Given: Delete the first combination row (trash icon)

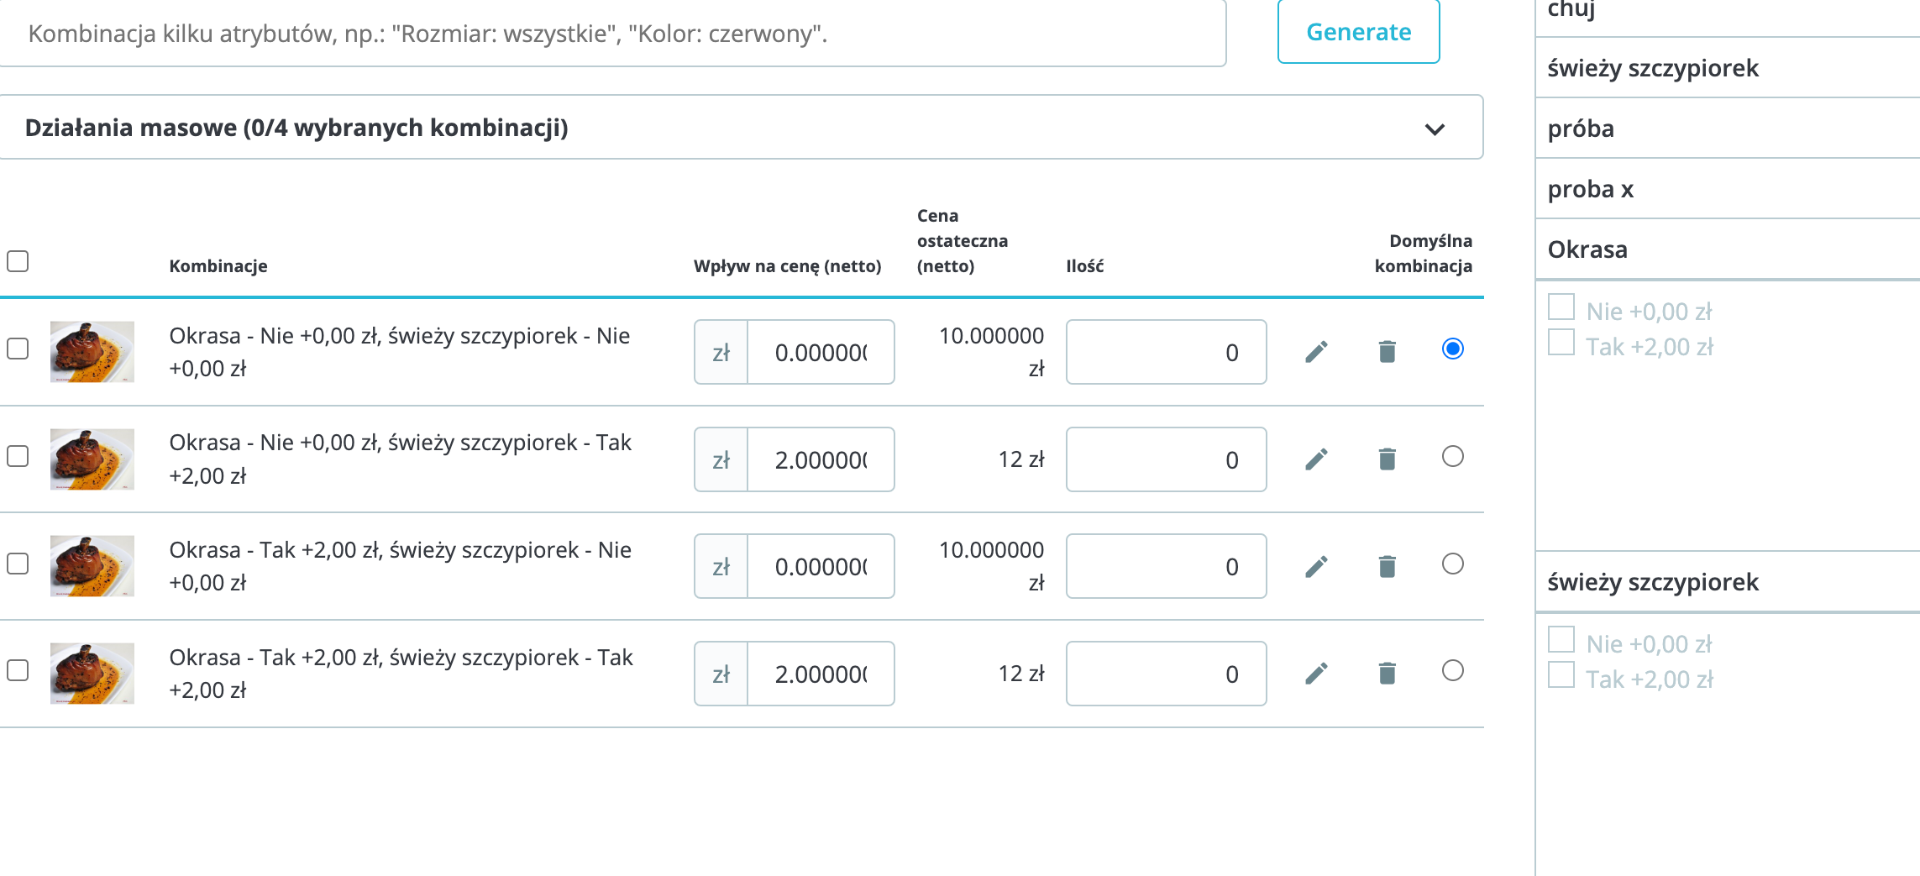Looking at the screenshot, I should pyautogui.click(x=1387, y=352).
